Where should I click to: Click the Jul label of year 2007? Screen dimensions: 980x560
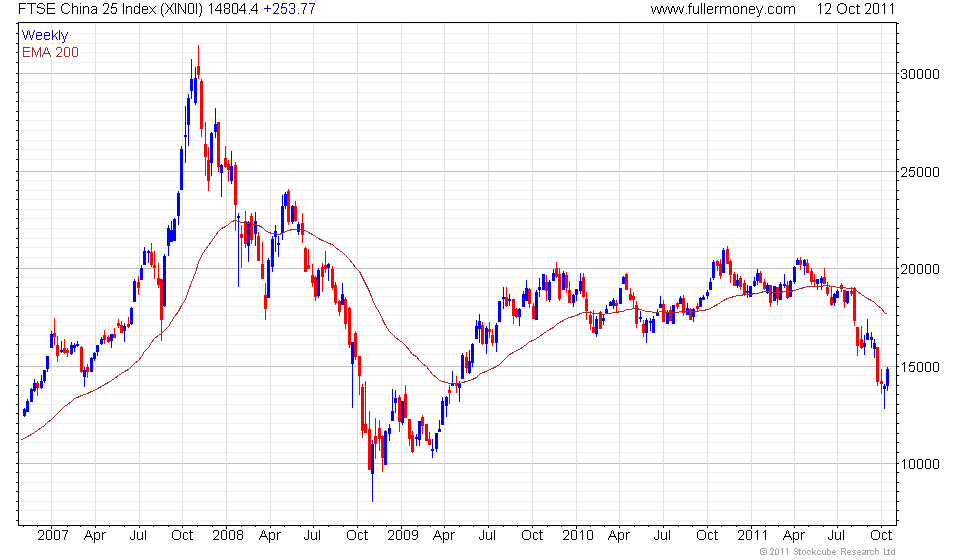coord(138,536)
